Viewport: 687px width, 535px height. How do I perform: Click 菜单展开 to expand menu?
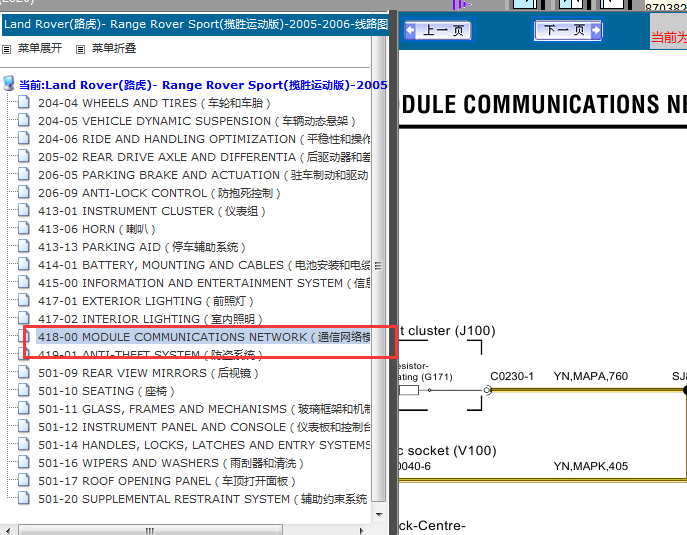(39, 48)
